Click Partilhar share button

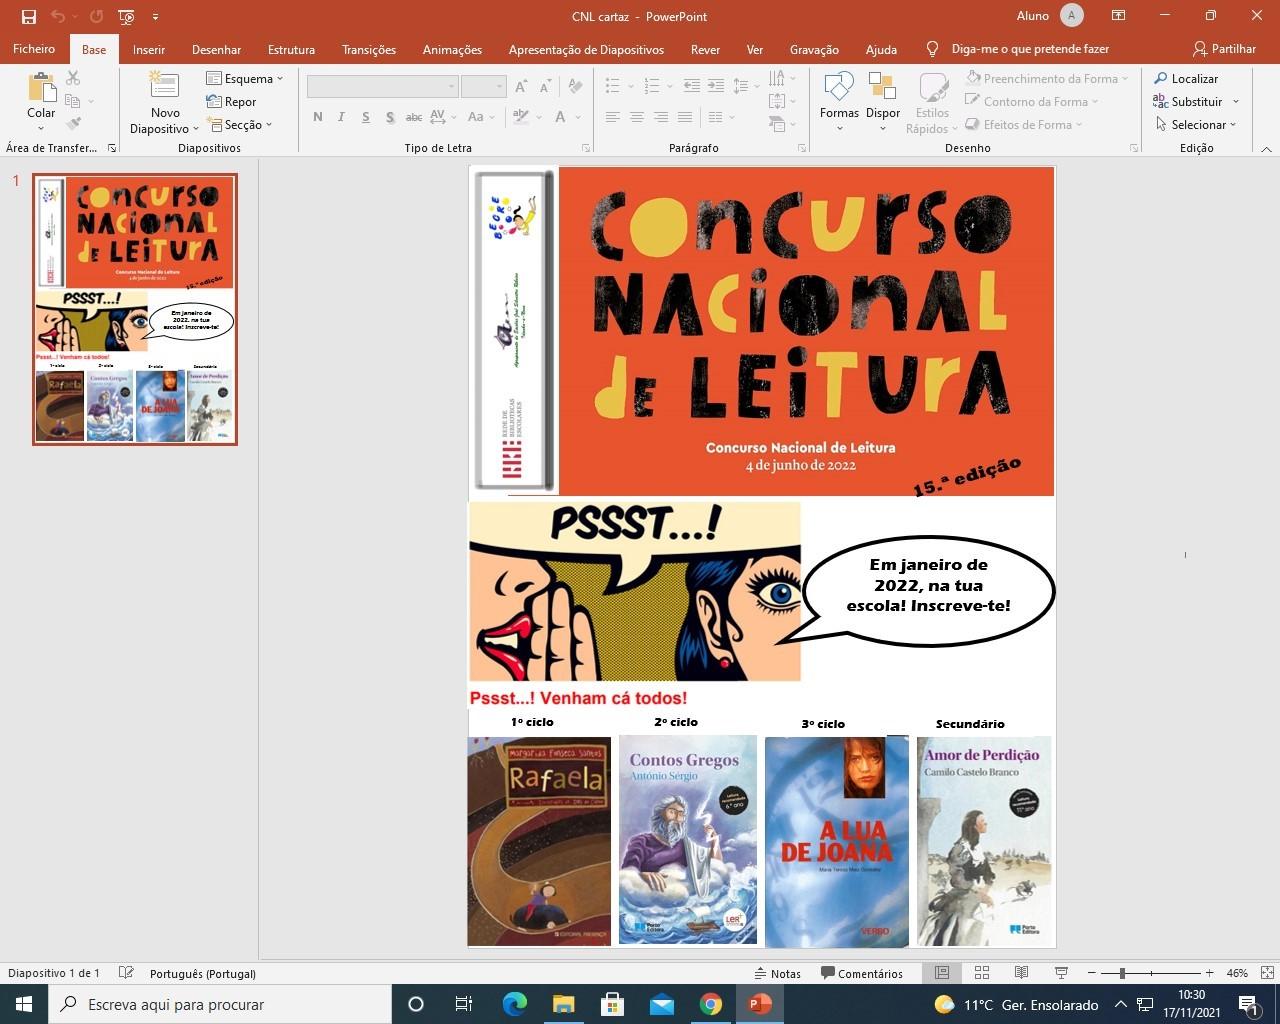1224,49
